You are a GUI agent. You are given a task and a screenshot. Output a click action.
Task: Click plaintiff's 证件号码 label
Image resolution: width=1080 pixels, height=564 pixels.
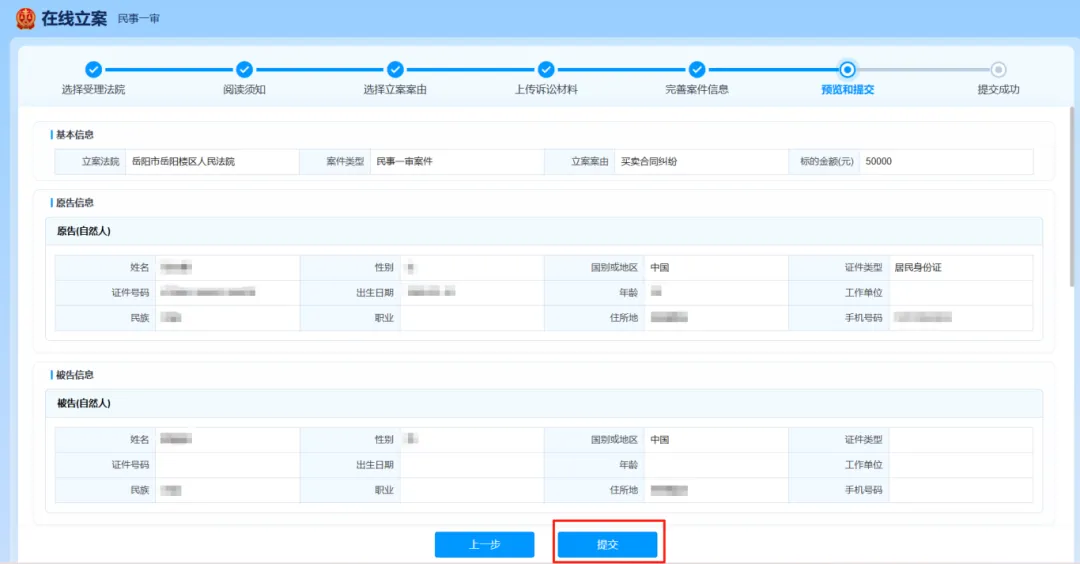pyautogui.click(x=130, y=293)
